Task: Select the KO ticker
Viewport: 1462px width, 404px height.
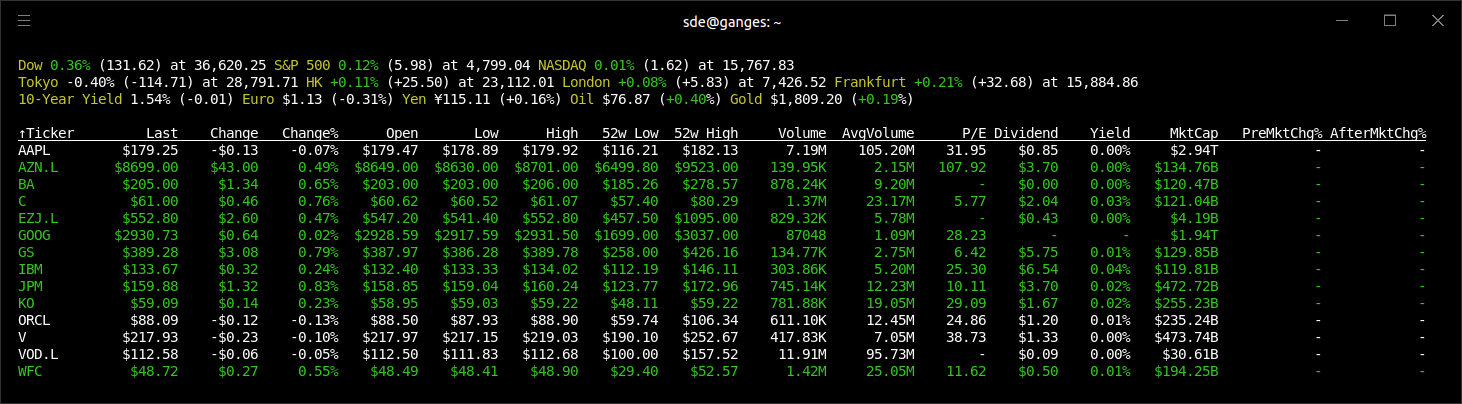Action: point(26,303)
